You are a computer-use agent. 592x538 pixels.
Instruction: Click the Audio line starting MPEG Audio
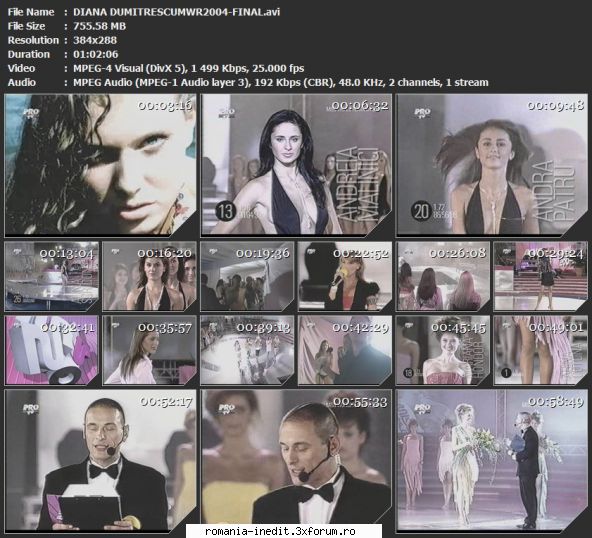pos(281,82)
